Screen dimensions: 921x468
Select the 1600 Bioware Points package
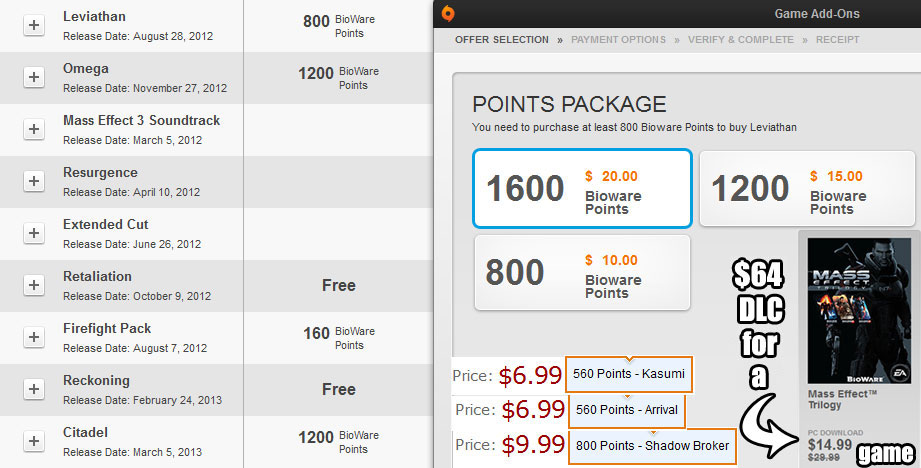coord(582,188)
